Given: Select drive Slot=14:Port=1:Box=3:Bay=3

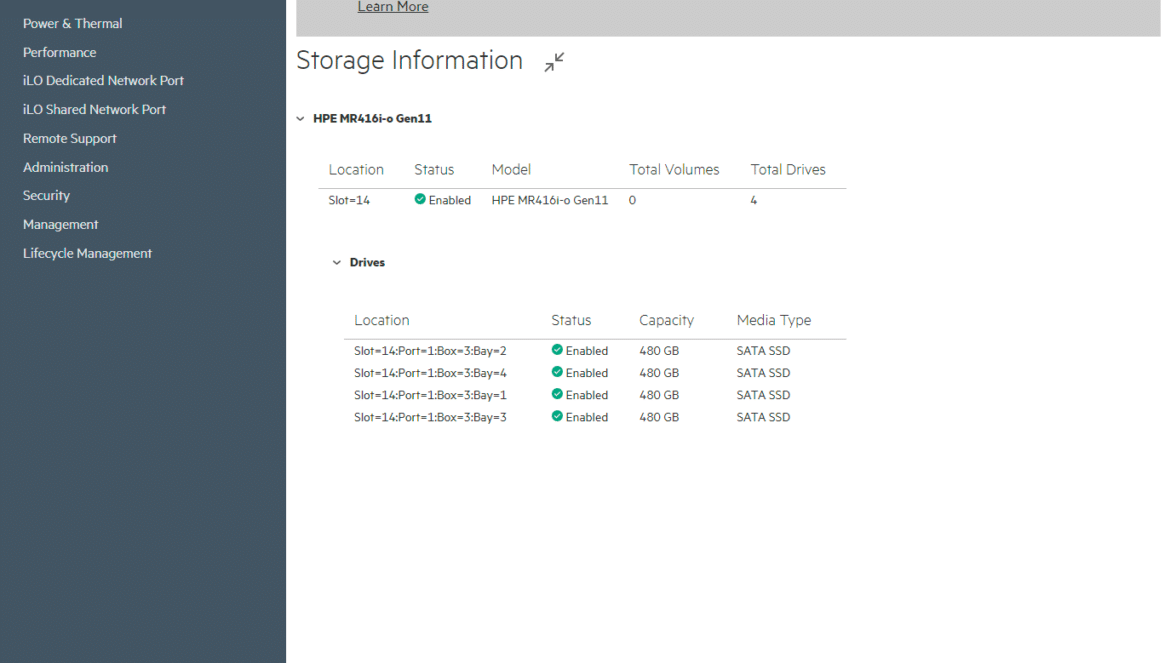Looking at the screenshot, I should (431, 417).
